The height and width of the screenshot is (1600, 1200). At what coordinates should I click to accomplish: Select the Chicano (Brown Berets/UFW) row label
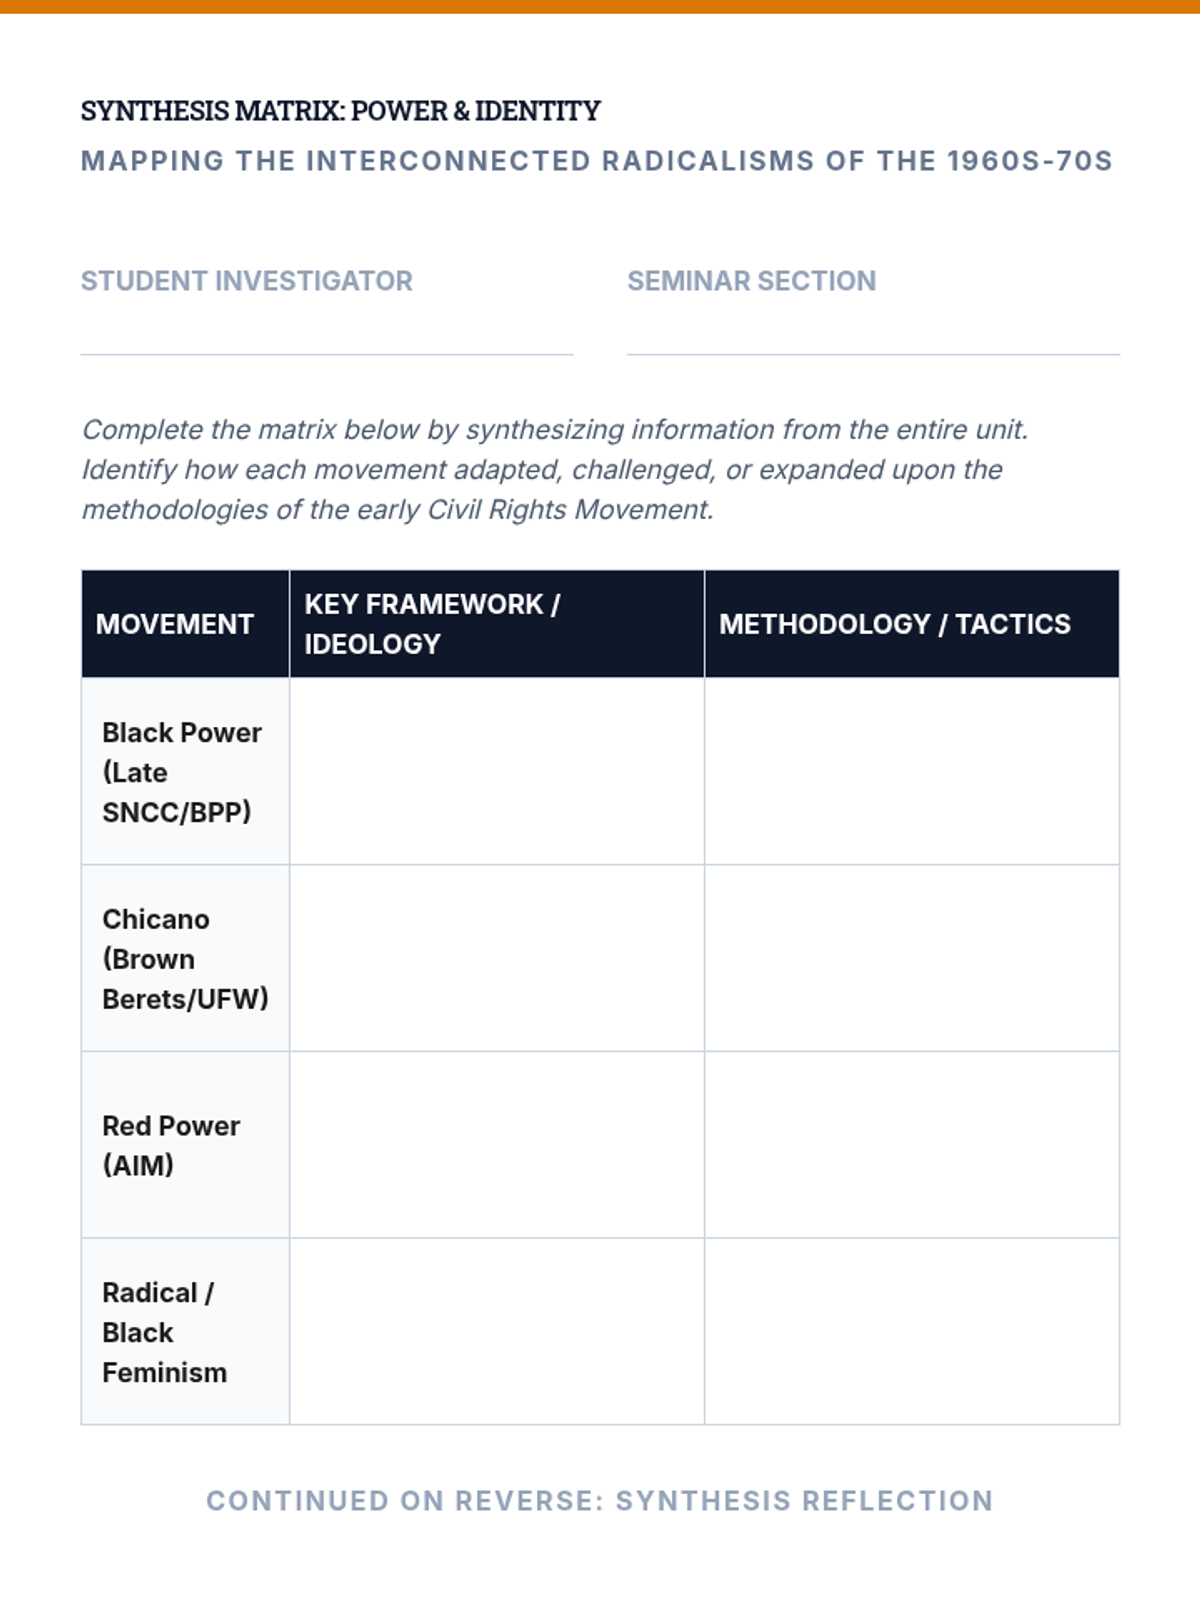pyautogui.click(x=185, y=959)
